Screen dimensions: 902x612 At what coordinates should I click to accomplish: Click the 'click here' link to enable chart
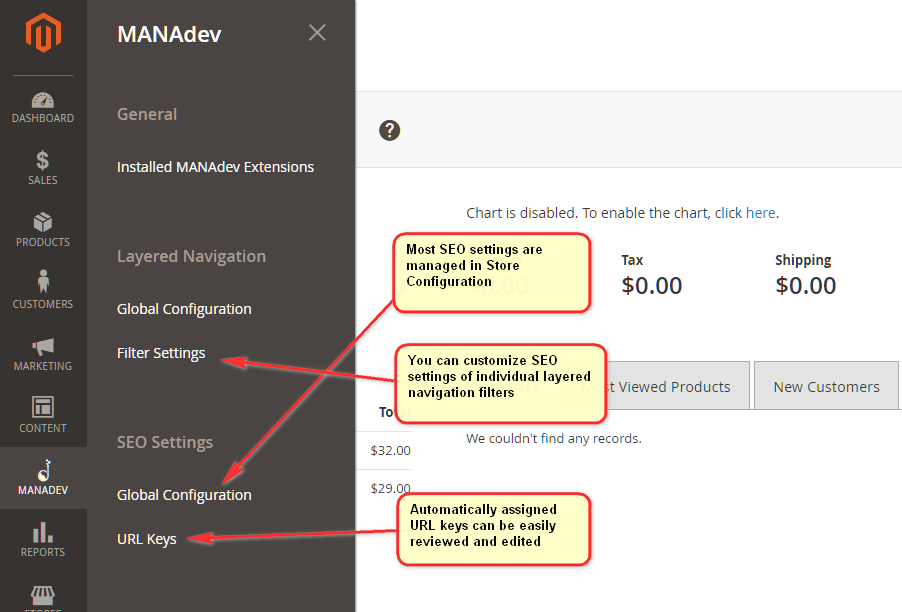[x=760, y=212]
